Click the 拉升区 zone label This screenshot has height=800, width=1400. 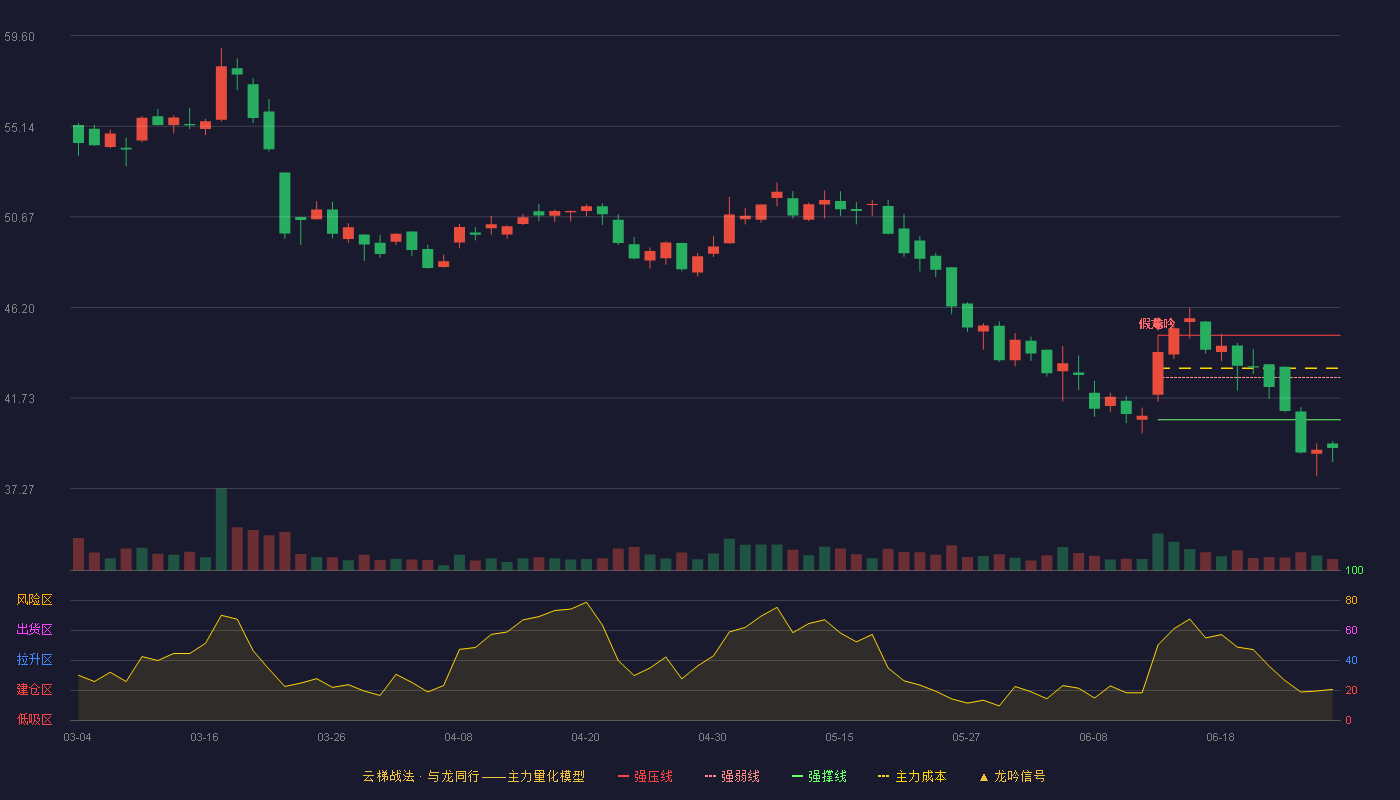point(34,660)
